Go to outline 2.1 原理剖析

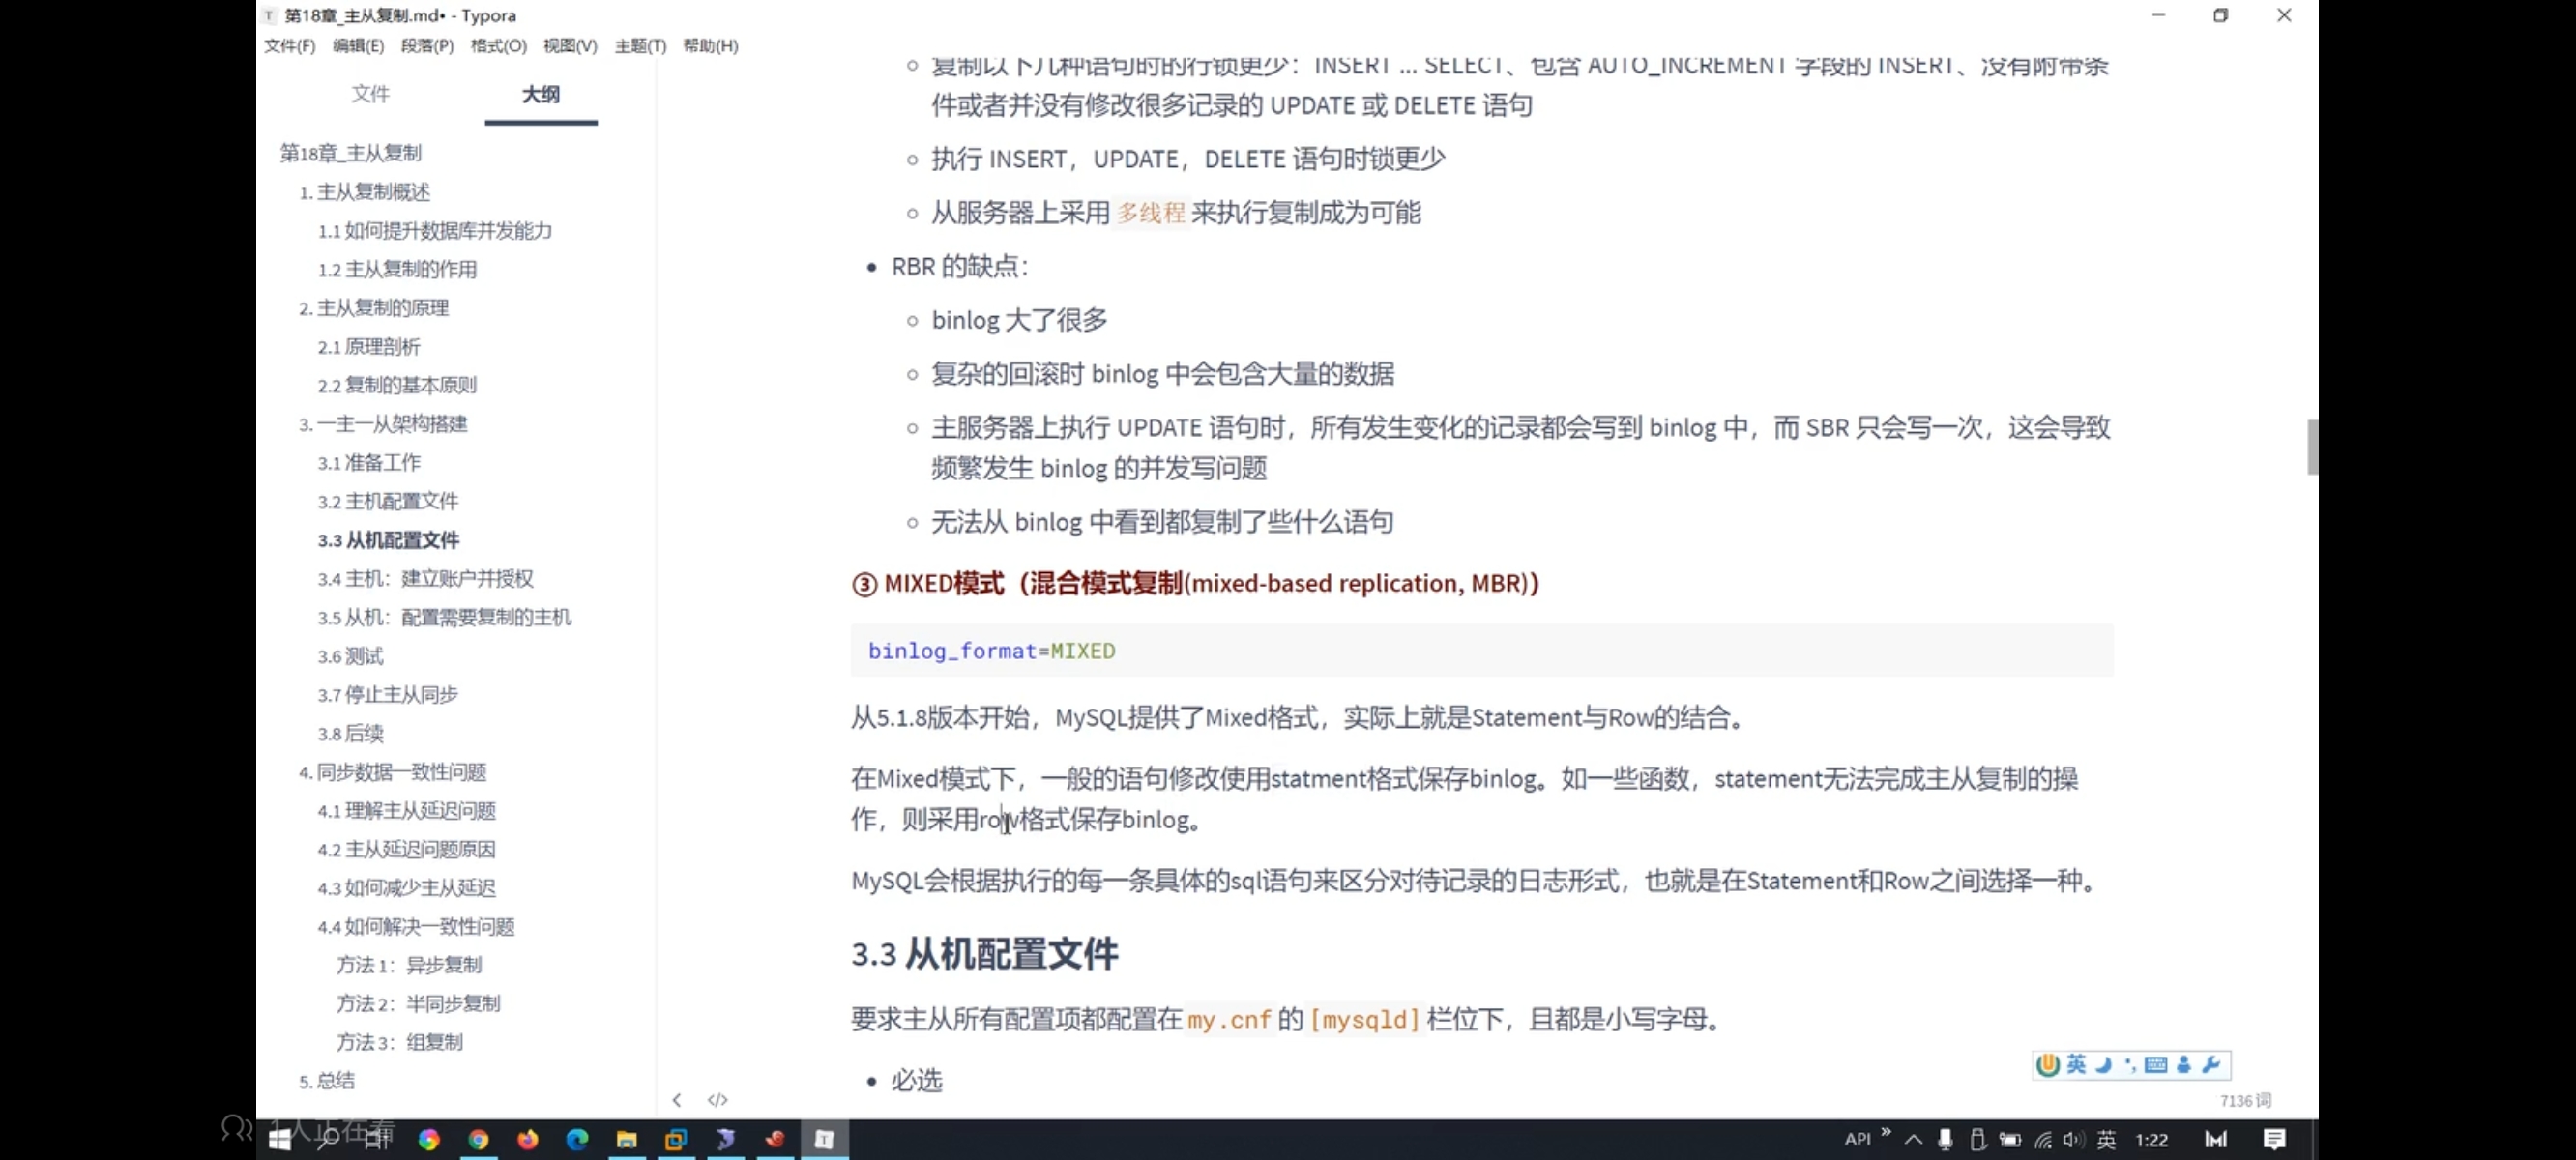coord(369,347)
